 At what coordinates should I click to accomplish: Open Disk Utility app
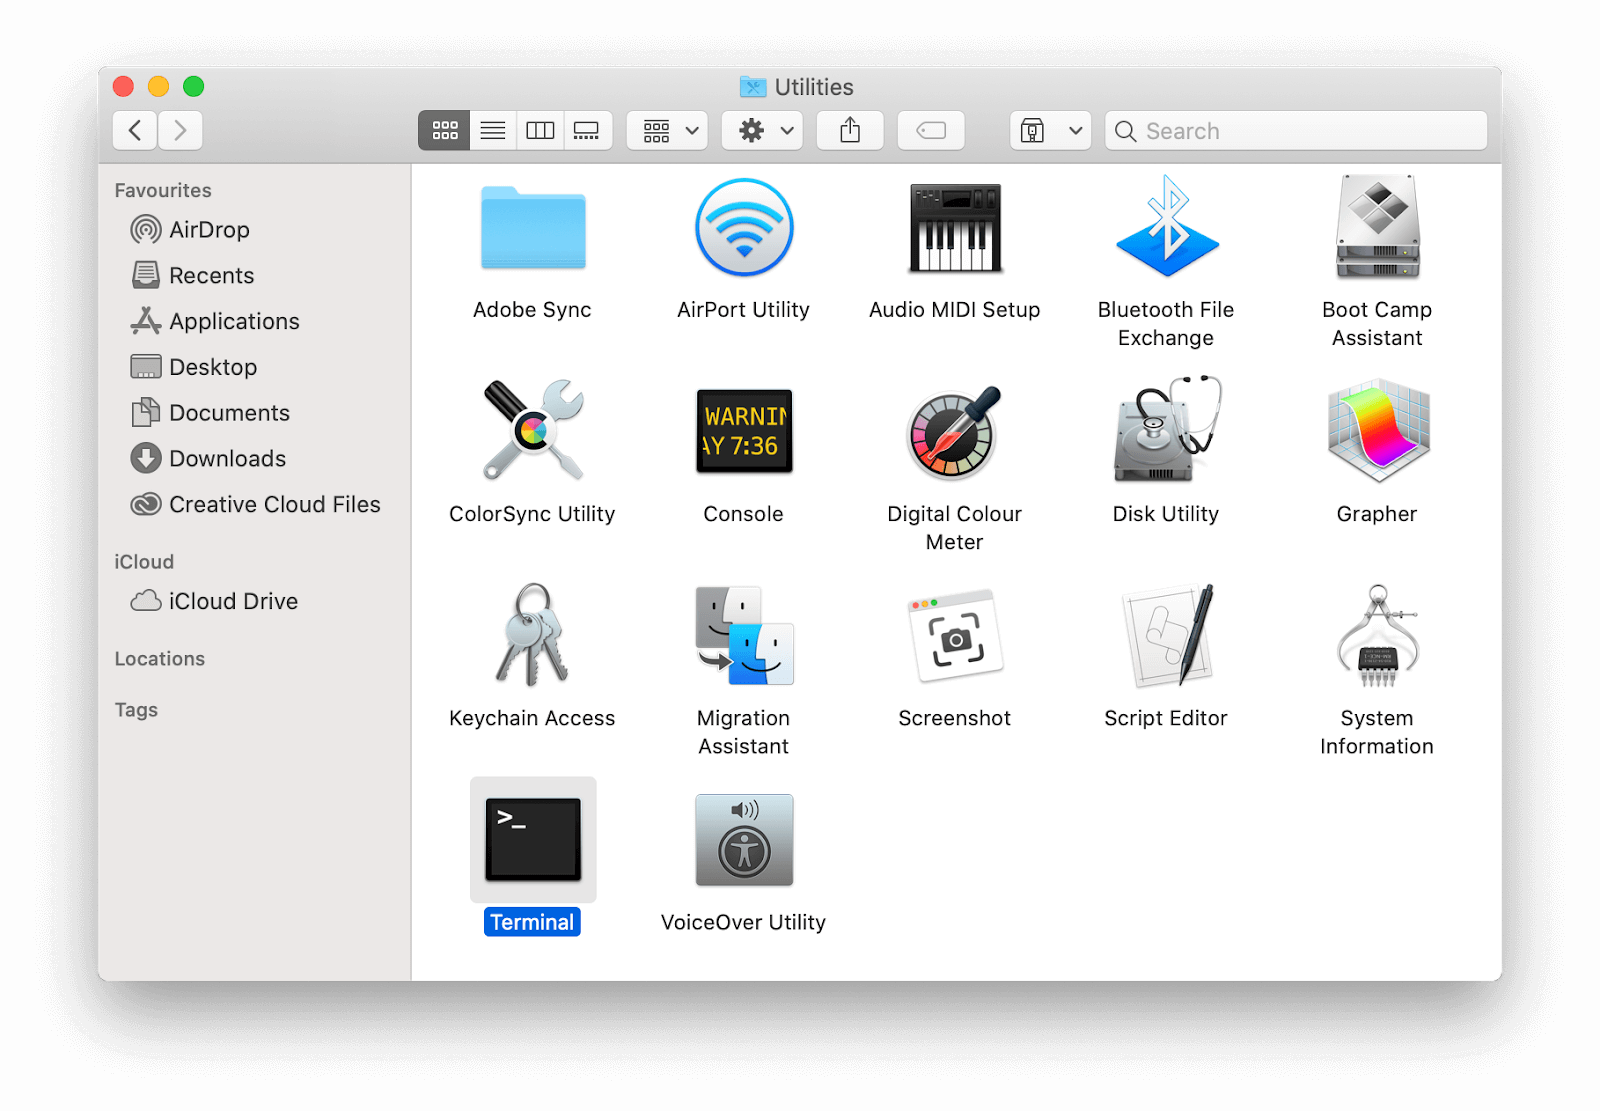point(1166,431)
